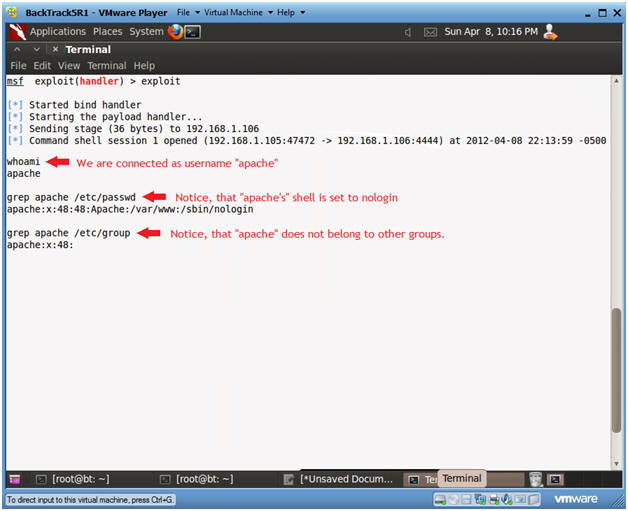The width and height of the screenshot is (628, 511).
Task: Click the BackTrack dragon logo in top panel
Action: (x=18, y=32)
